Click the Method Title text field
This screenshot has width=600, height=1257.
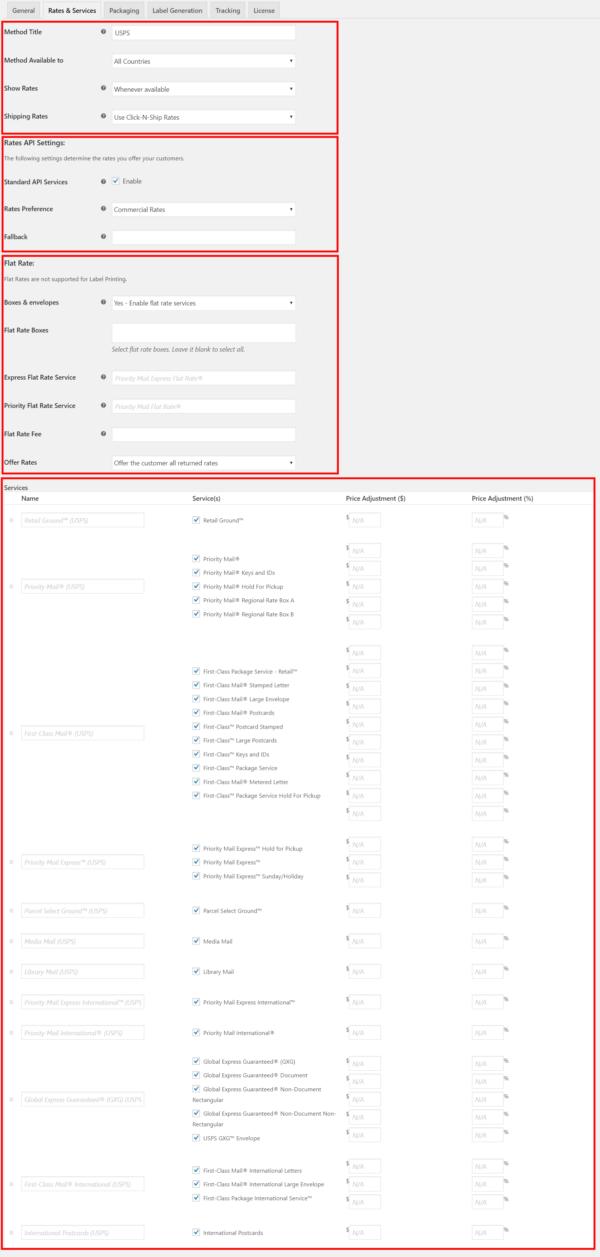click(x=203, y=33)
